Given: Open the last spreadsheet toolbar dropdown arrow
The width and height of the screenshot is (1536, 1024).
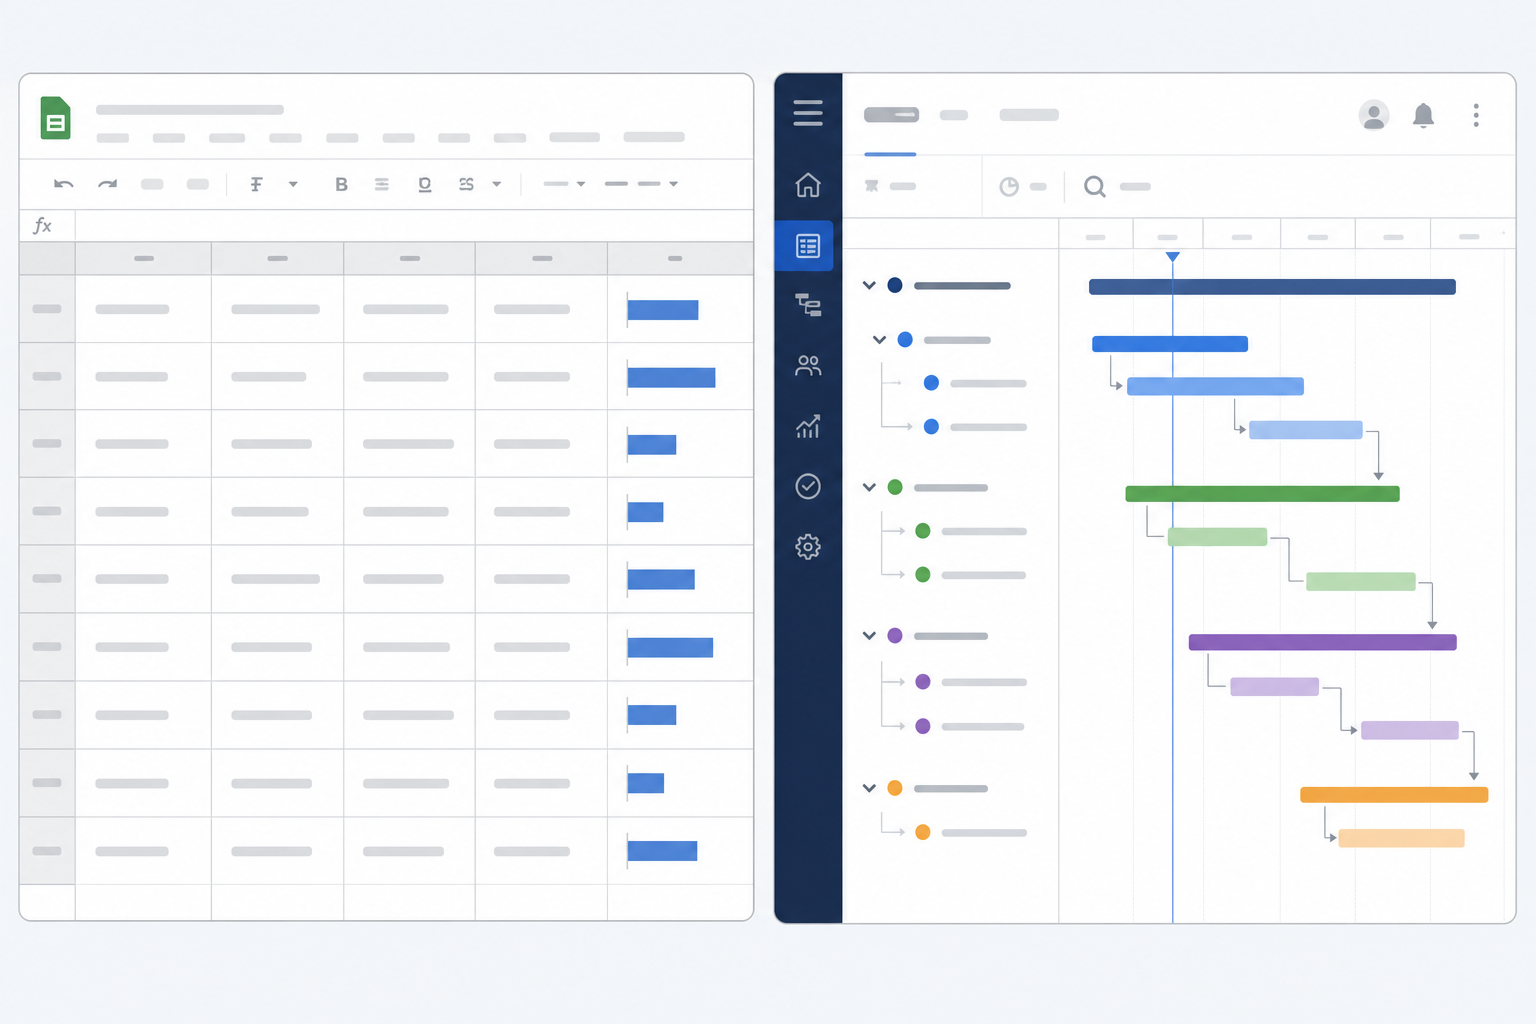Looking at the screenshot, I should (673, 184).
